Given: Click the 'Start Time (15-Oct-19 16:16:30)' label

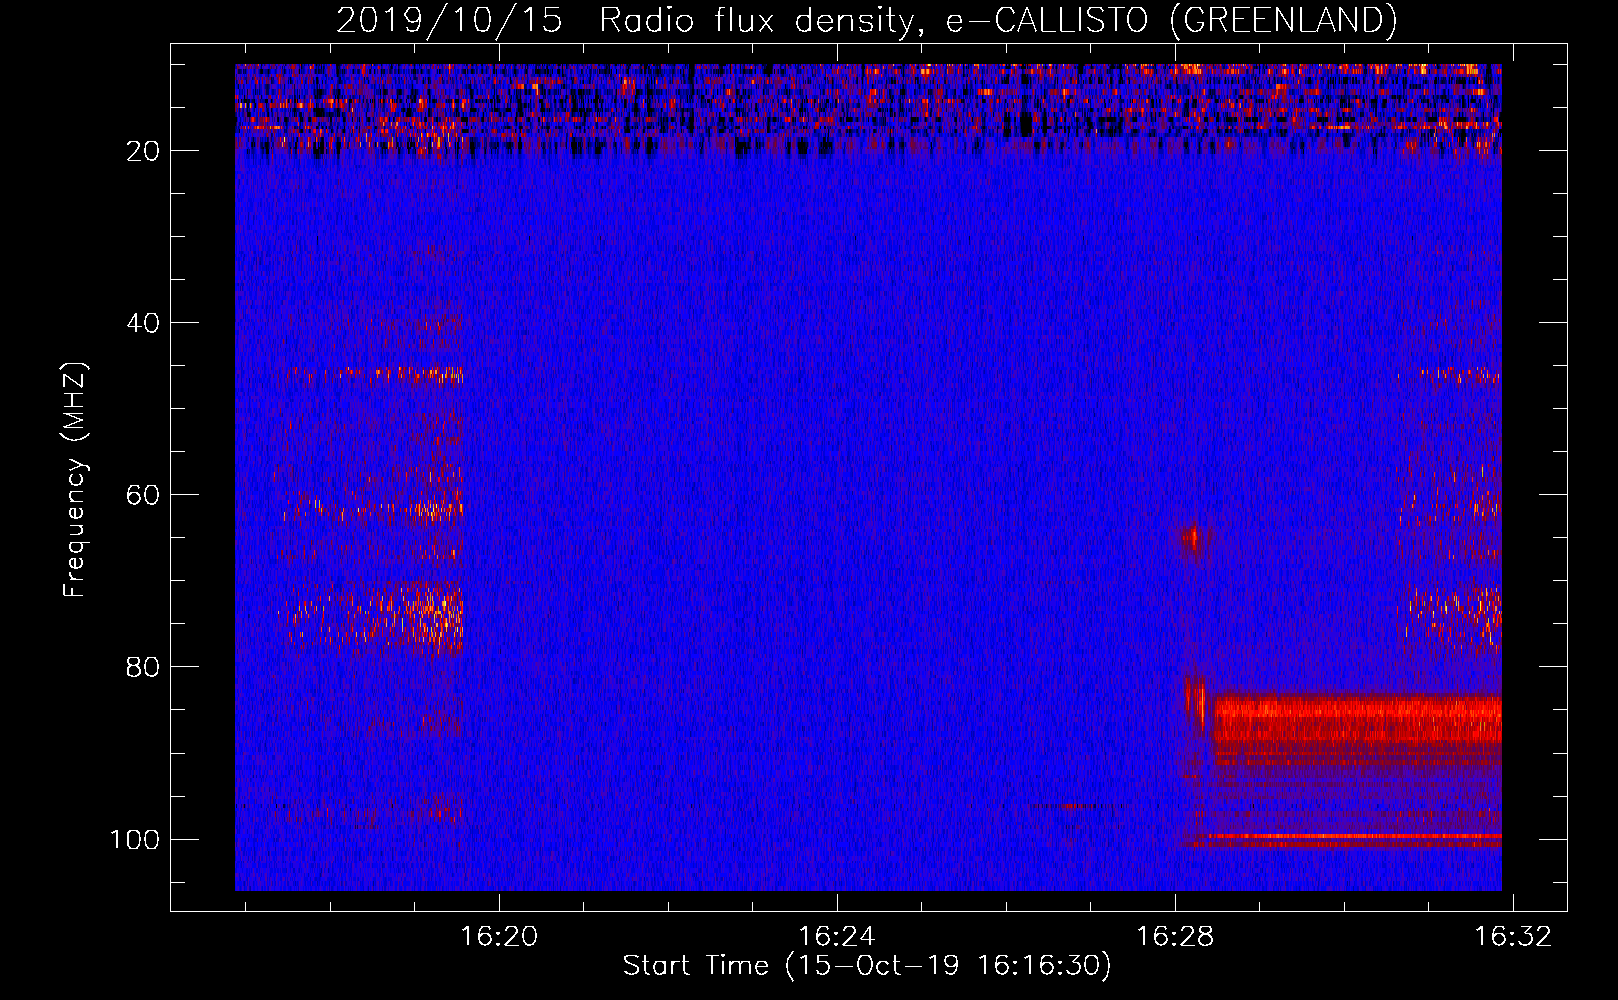Looking at the screenshot, I should click(x=867, y=966).
